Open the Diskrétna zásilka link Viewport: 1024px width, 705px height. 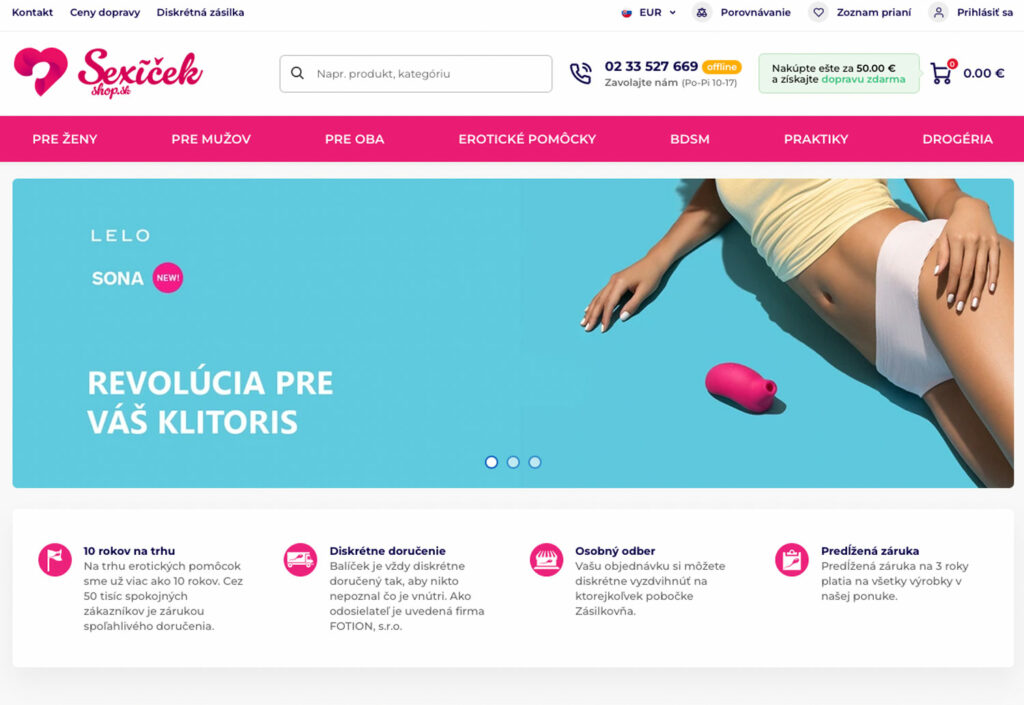pos(200,12)
